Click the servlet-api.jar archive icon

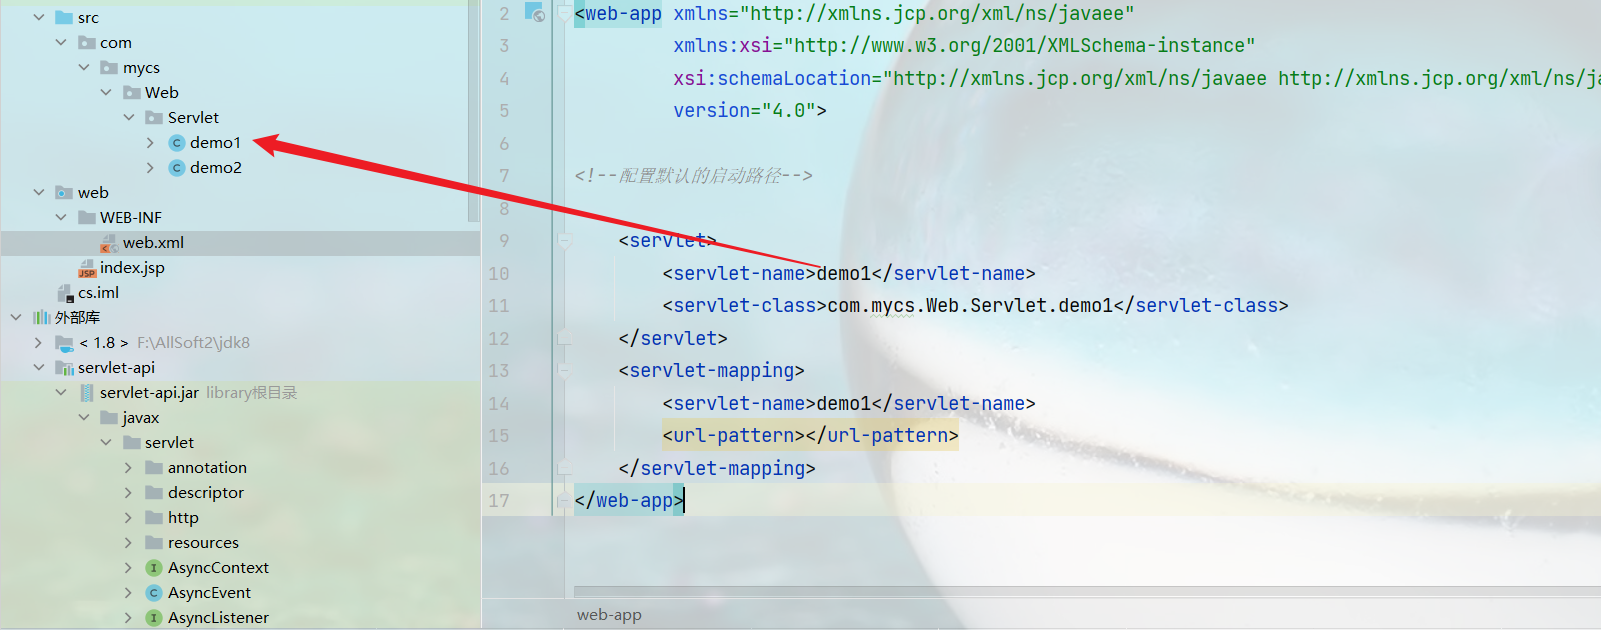tap(87, 393)
